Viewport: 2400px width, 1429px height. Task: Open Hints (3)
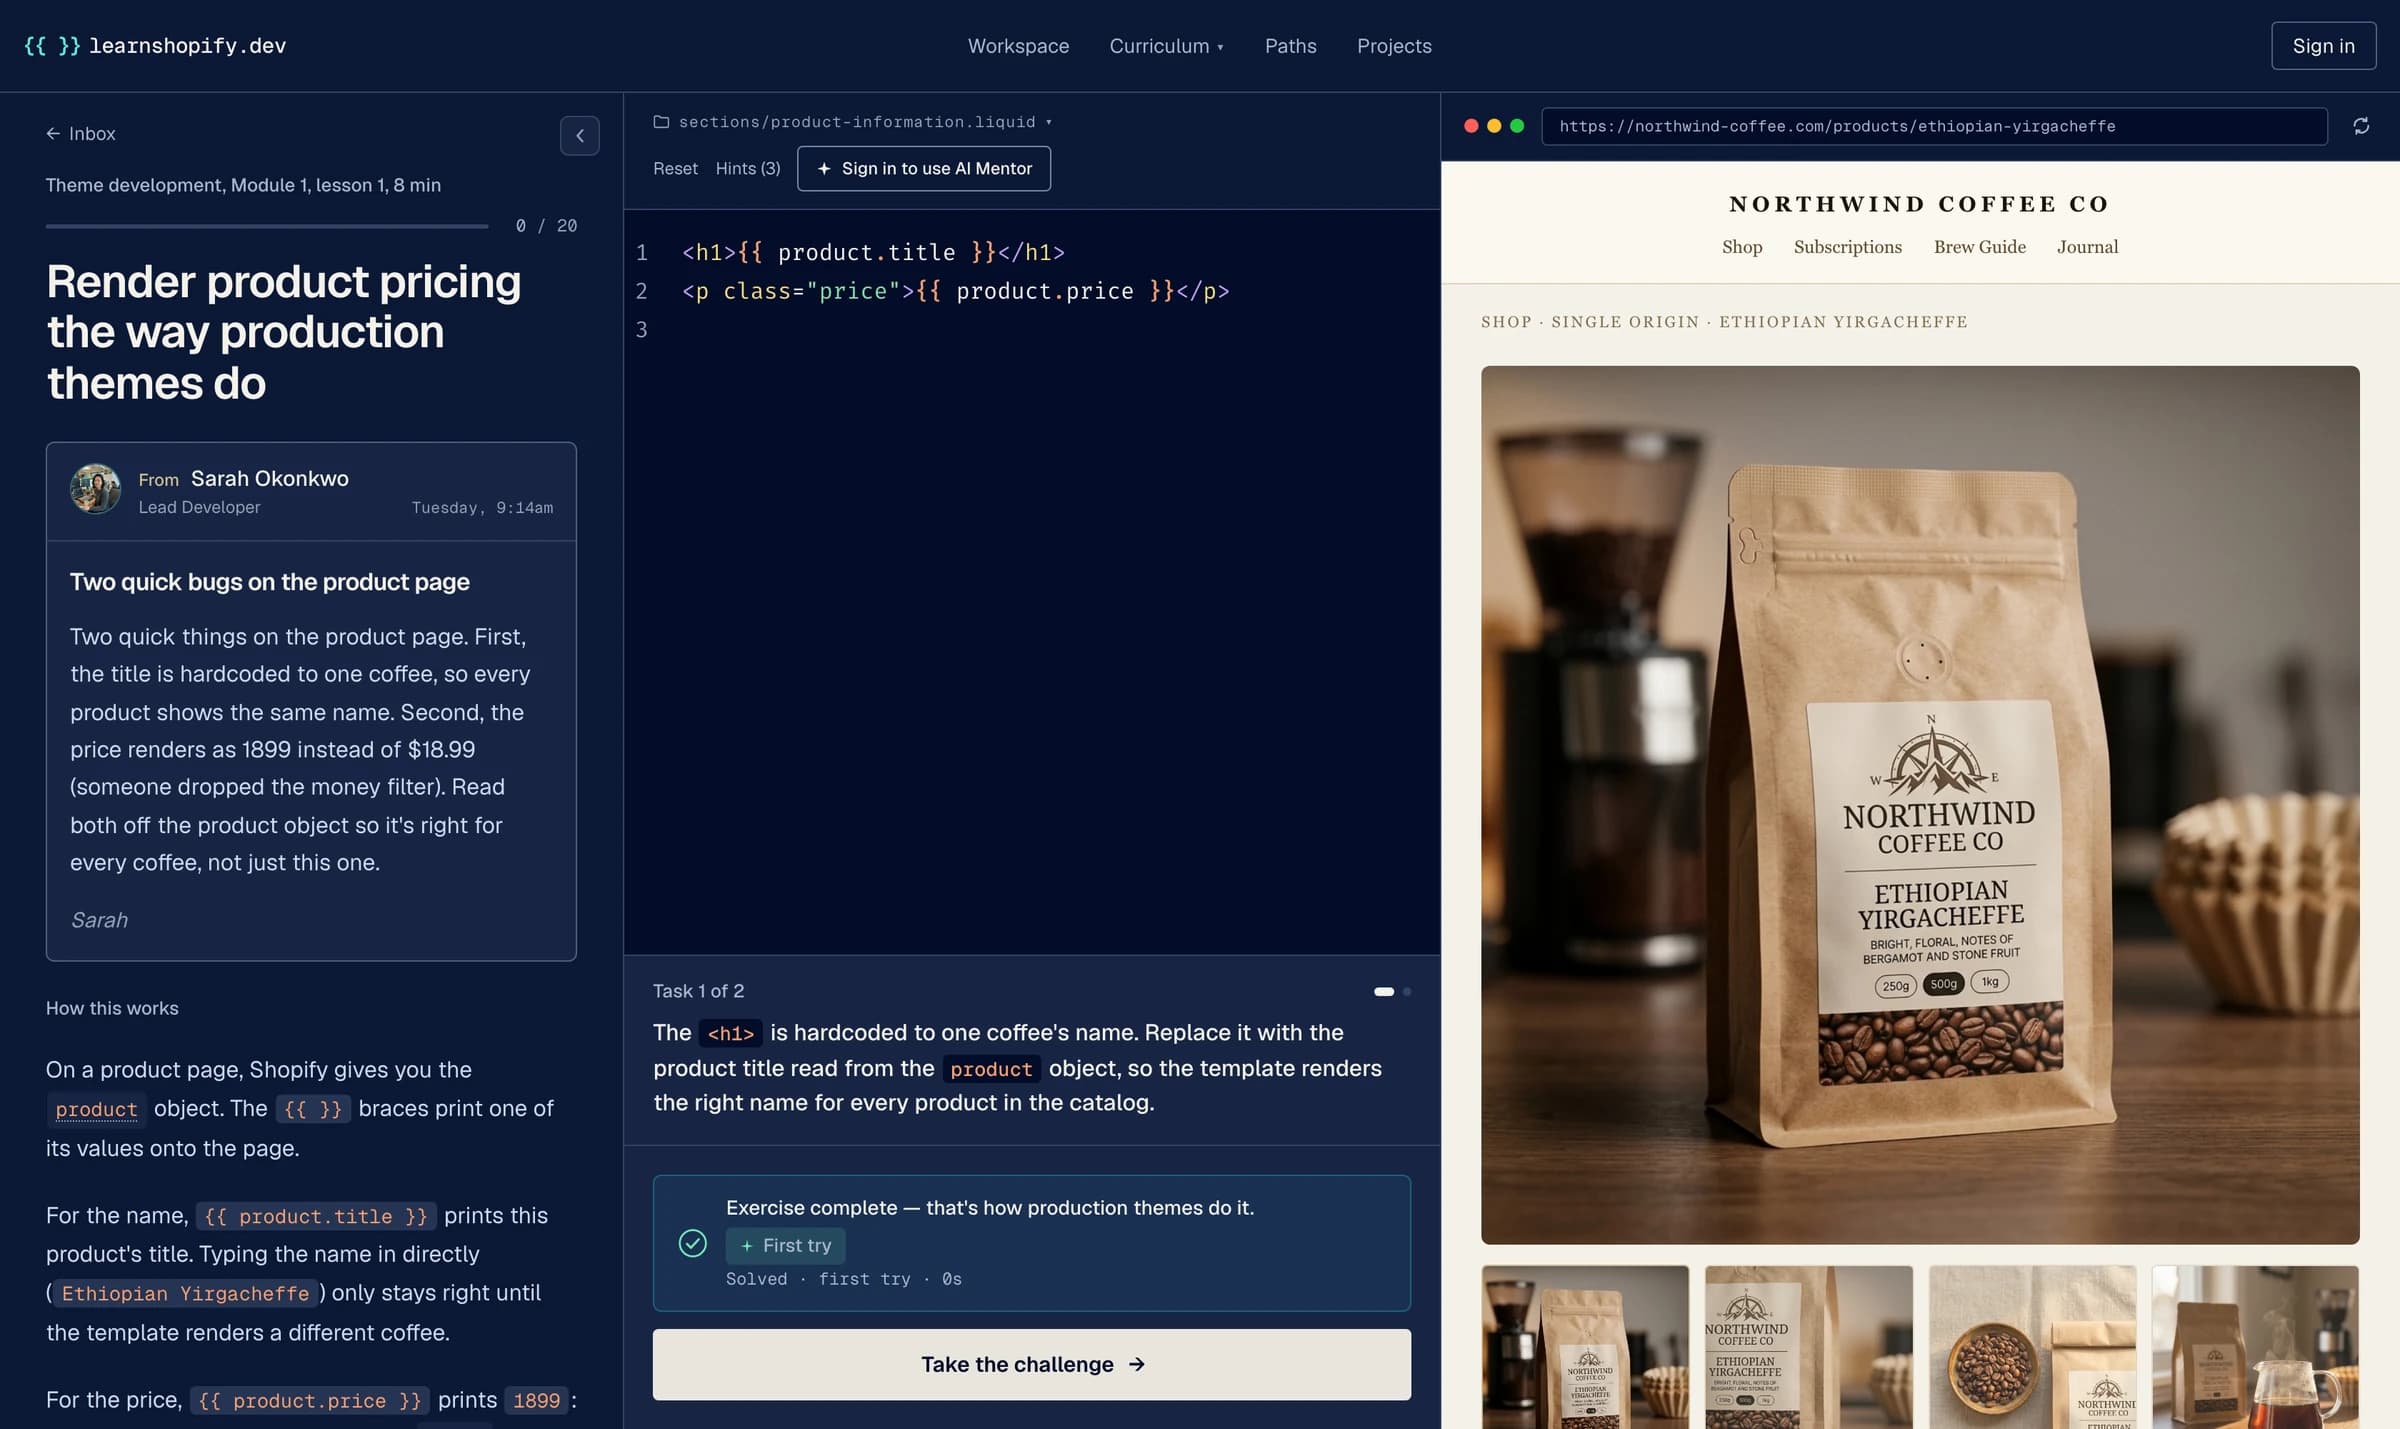click(x=748, y=168)
